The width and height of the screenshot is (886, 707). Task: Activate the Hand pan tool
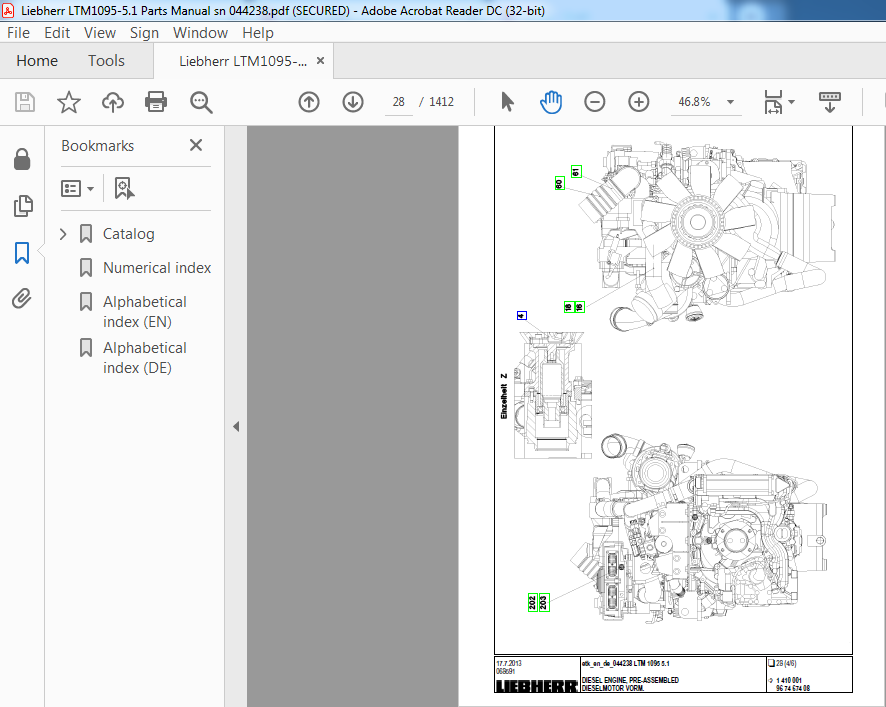pos(550,102)
